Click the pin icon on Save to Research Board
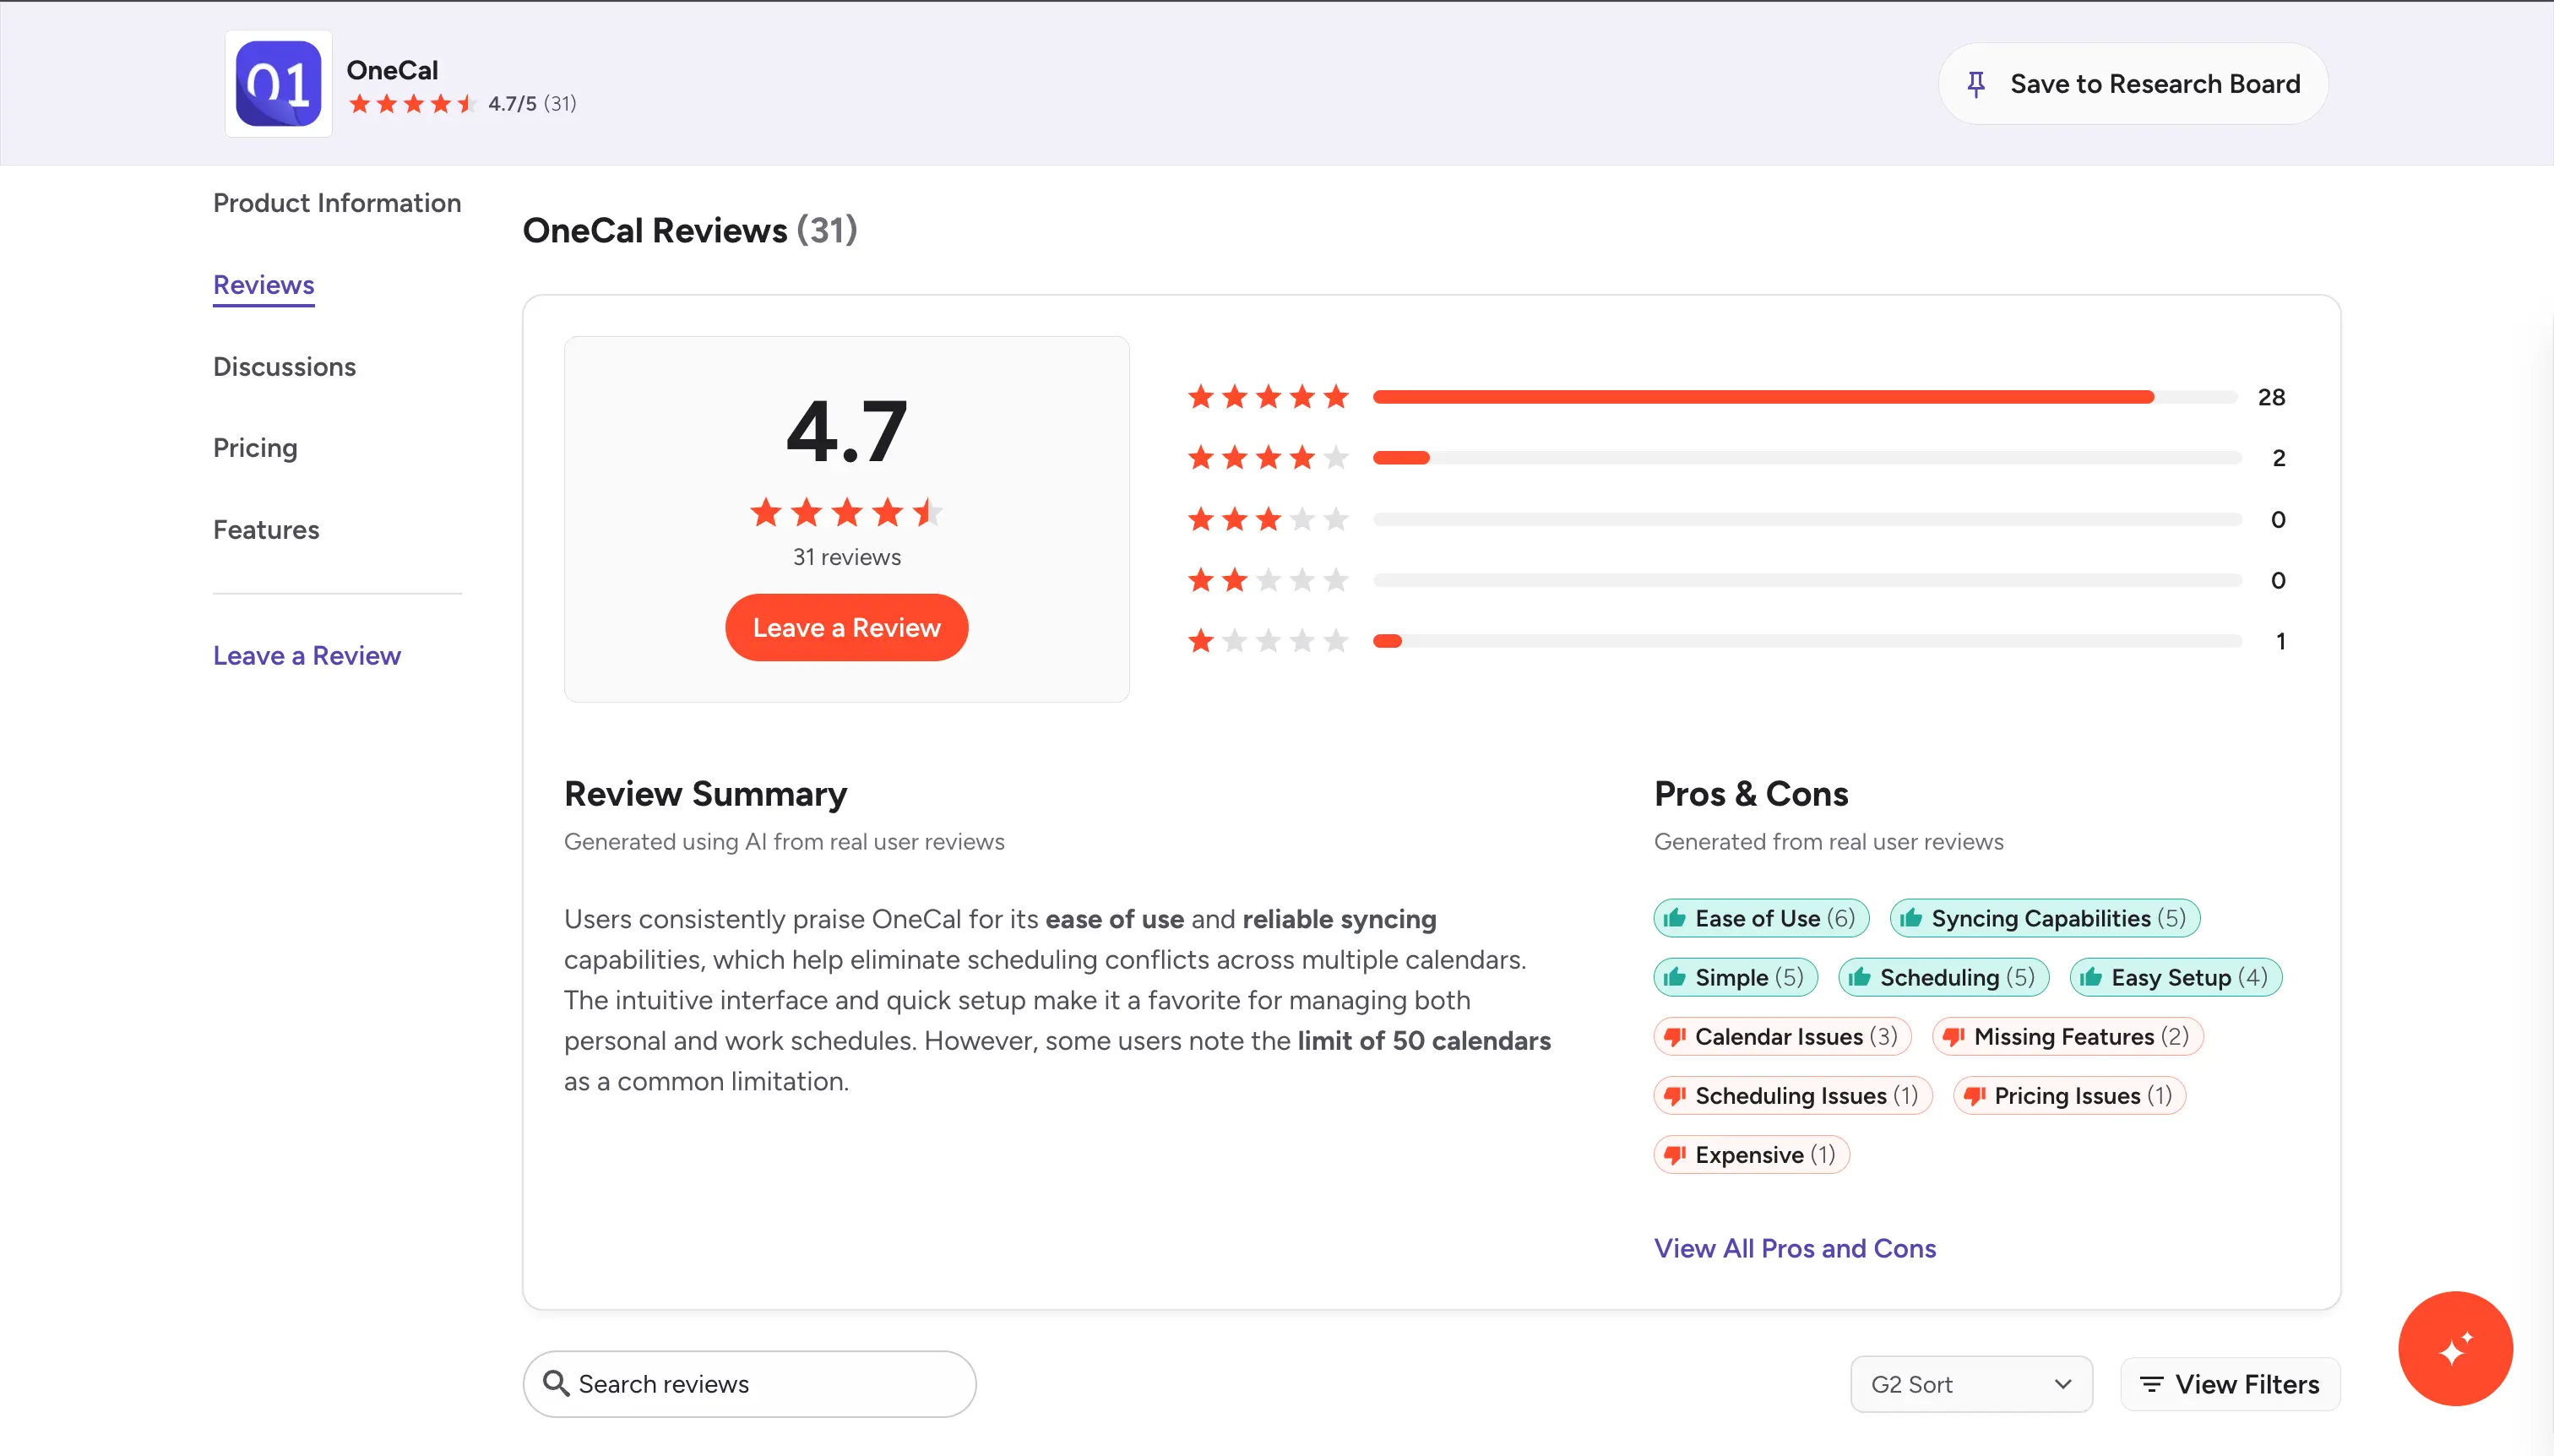This screenshot has height=1456, width=2554. (1975, 84)
